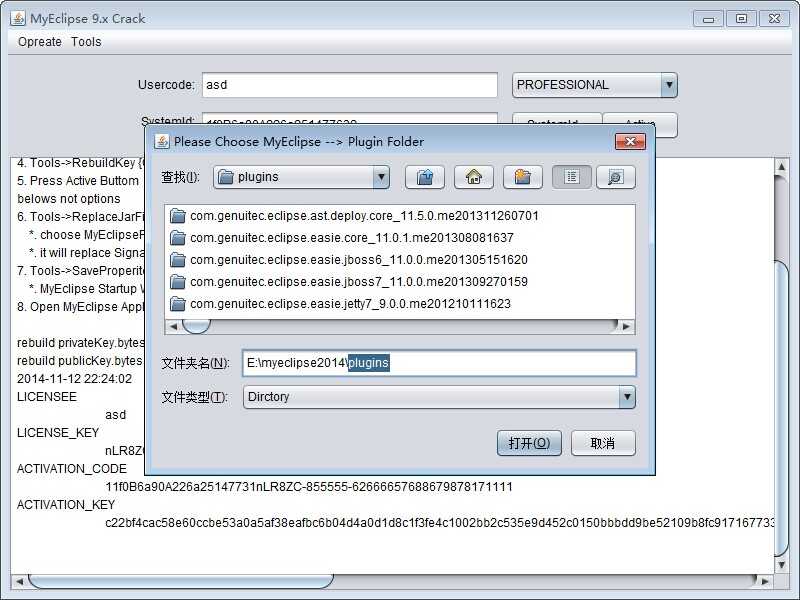Select folder icon for easie.core_11.0.1
The width and height of the screenshot is (800, 600).
178,238
